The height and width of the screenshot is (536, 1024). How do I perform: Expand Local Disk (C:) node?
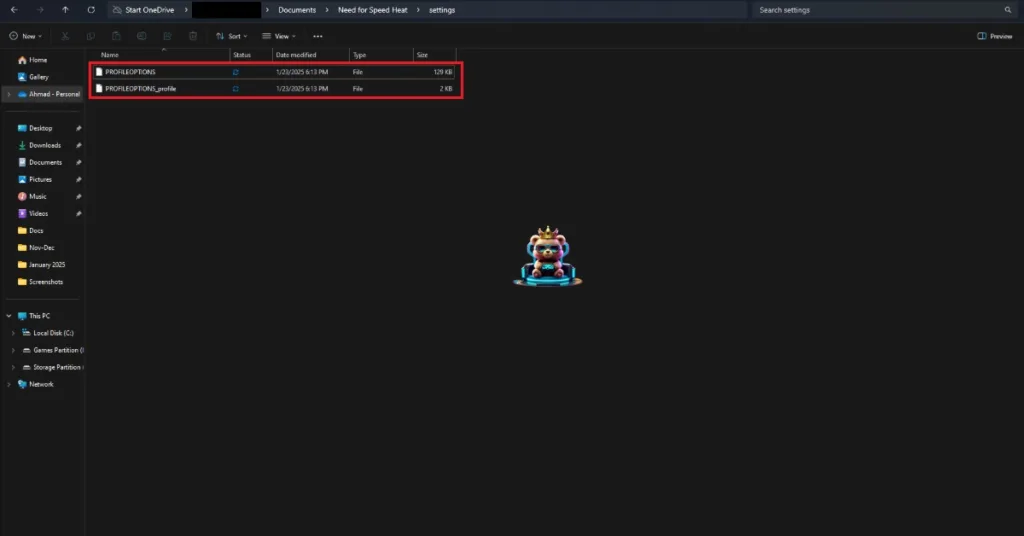point(13,333)
